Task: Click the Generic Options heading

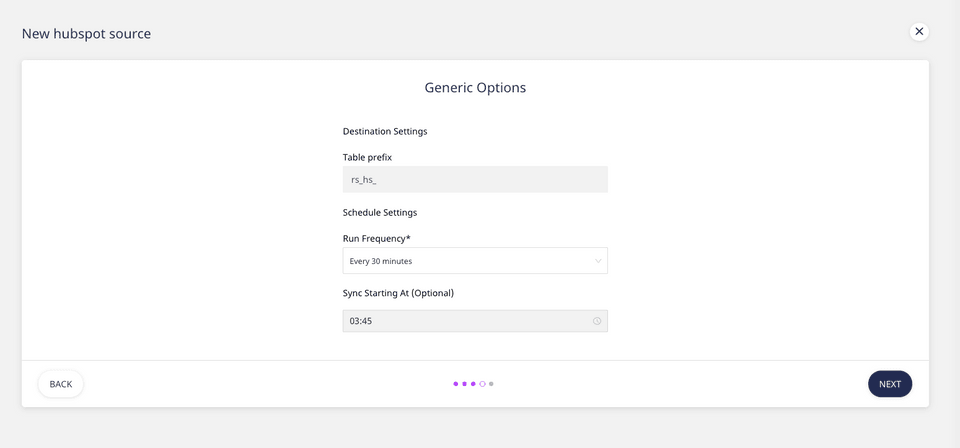Action: (x=475, y=88)
